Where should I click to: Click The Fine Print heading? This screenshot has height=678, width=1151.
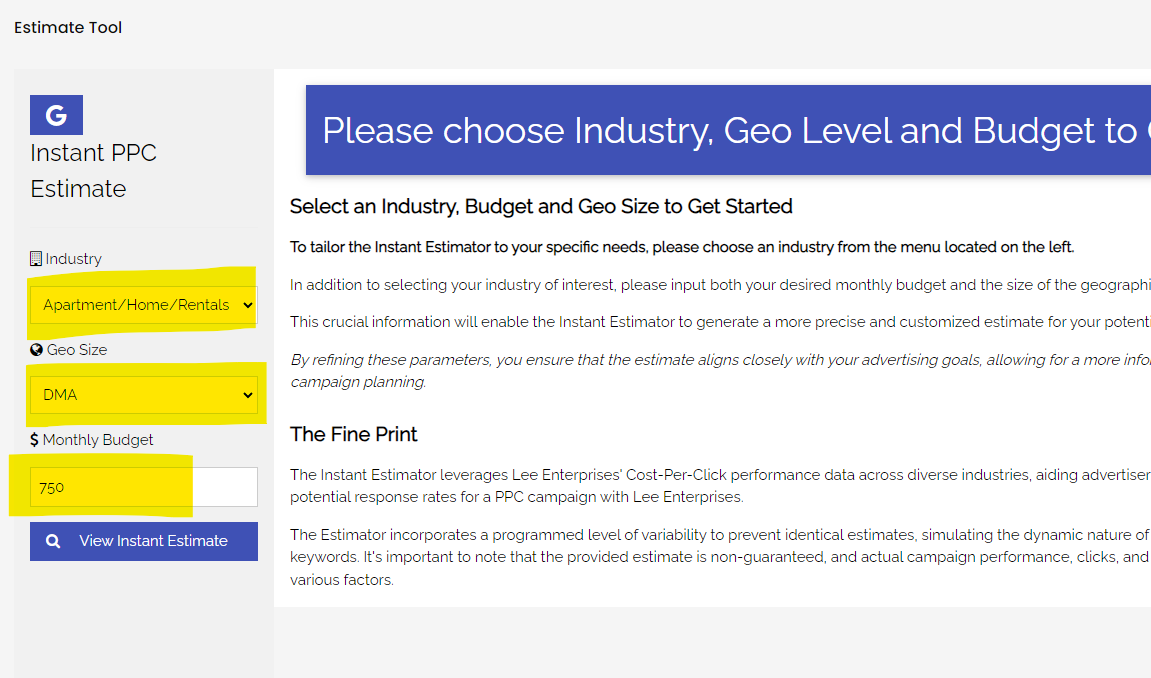354,434
